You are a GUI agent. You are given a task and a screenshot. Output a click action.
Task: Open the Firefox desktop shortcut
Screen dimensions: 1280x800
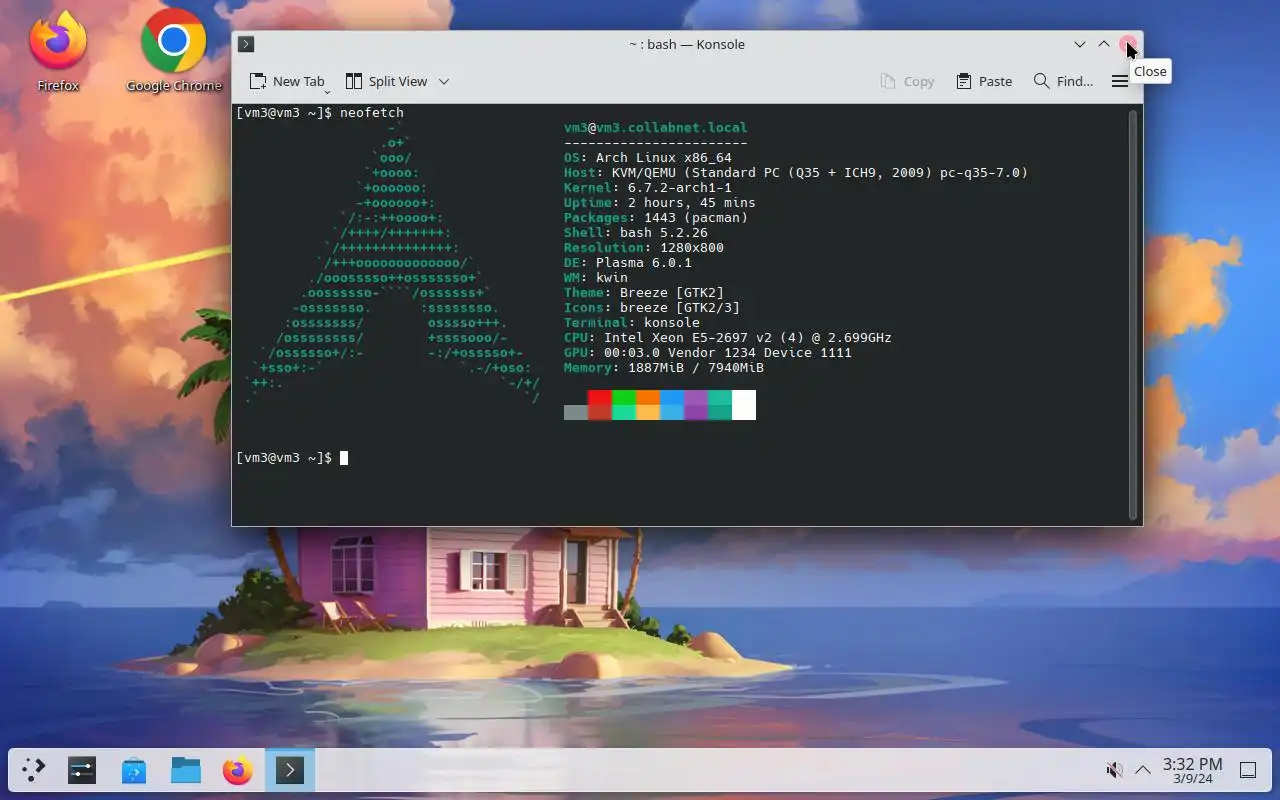58,52
